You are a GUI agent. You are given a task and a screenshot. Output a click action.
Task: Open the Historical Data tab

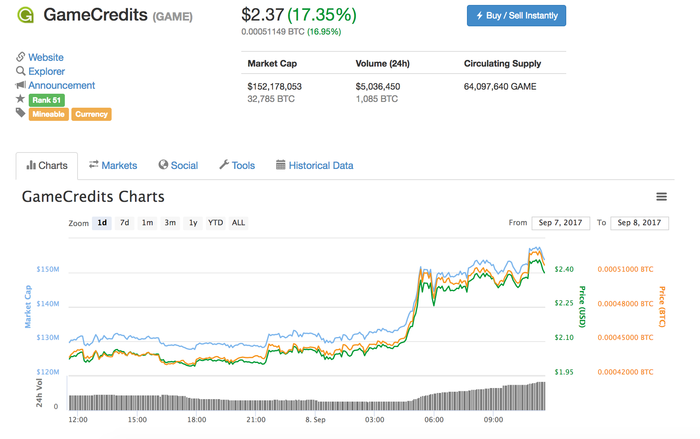[315, 166]
